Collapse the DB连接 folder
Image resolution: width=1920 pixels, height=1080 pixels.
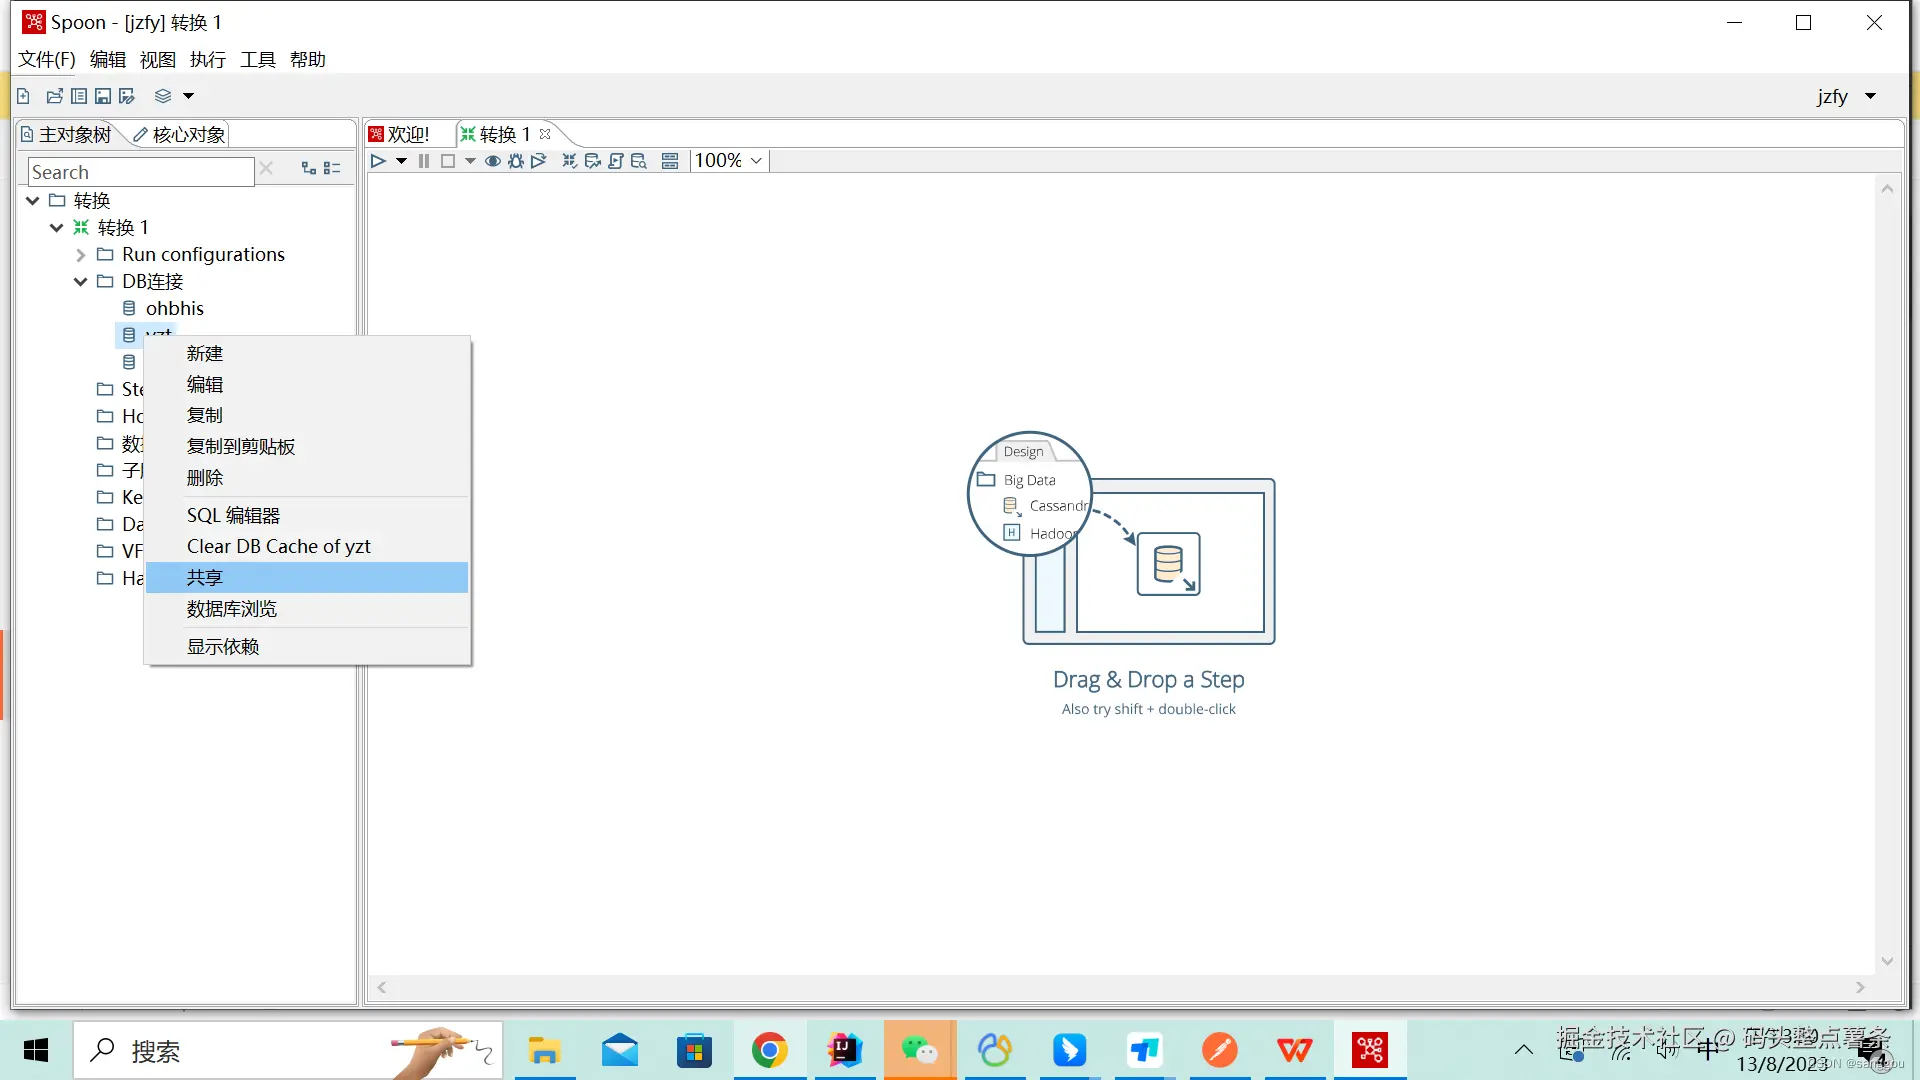pos(81,282)
